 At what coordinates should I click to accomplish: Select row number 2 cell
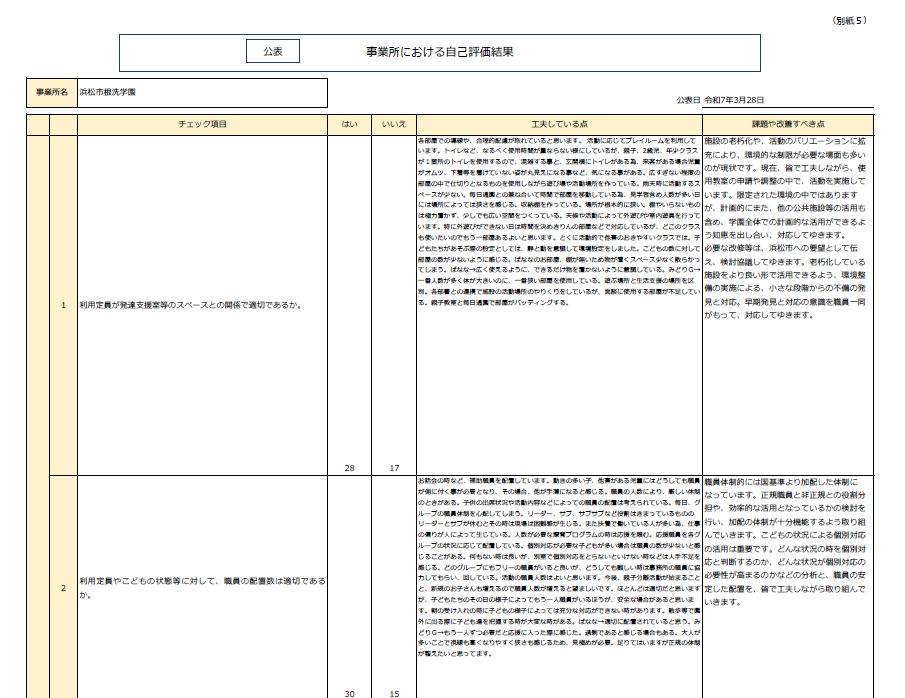[63, 587]
